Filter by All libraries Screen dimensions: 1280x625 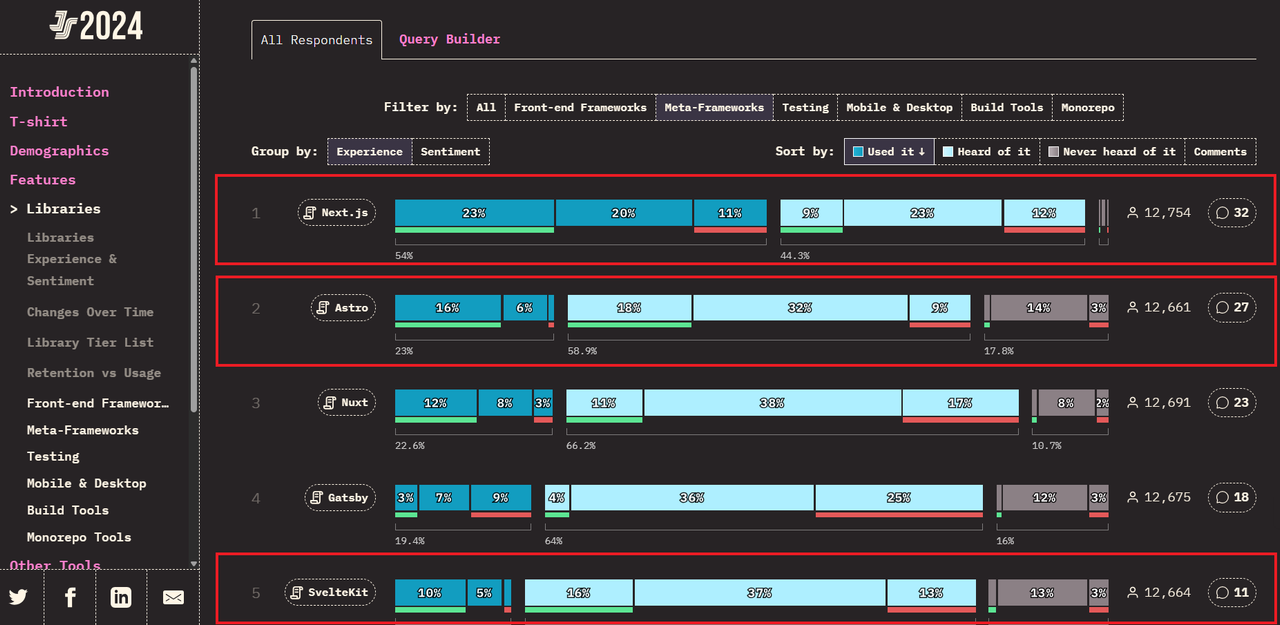pyautogui.click(x=486, y=107)
